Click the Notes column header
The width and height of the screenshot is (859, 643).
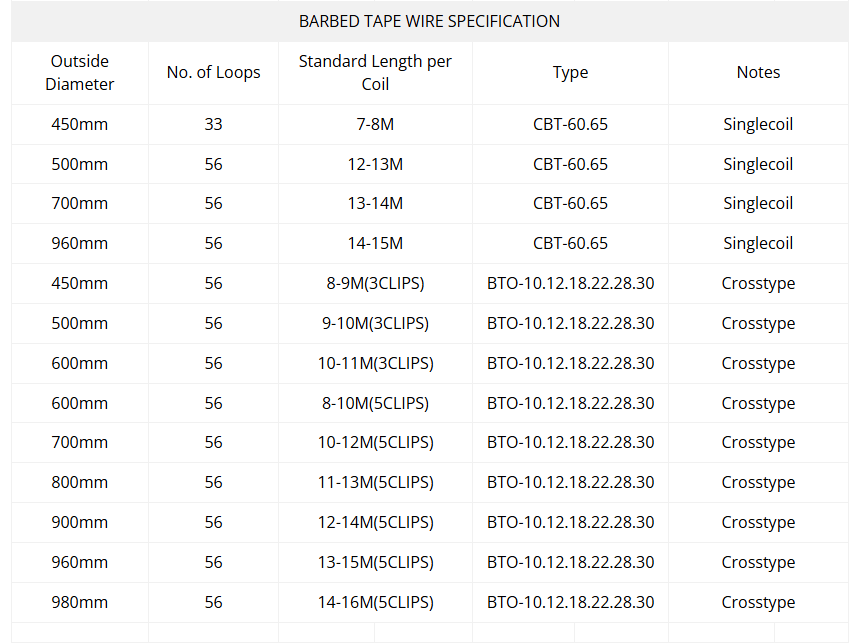(758, 72)
